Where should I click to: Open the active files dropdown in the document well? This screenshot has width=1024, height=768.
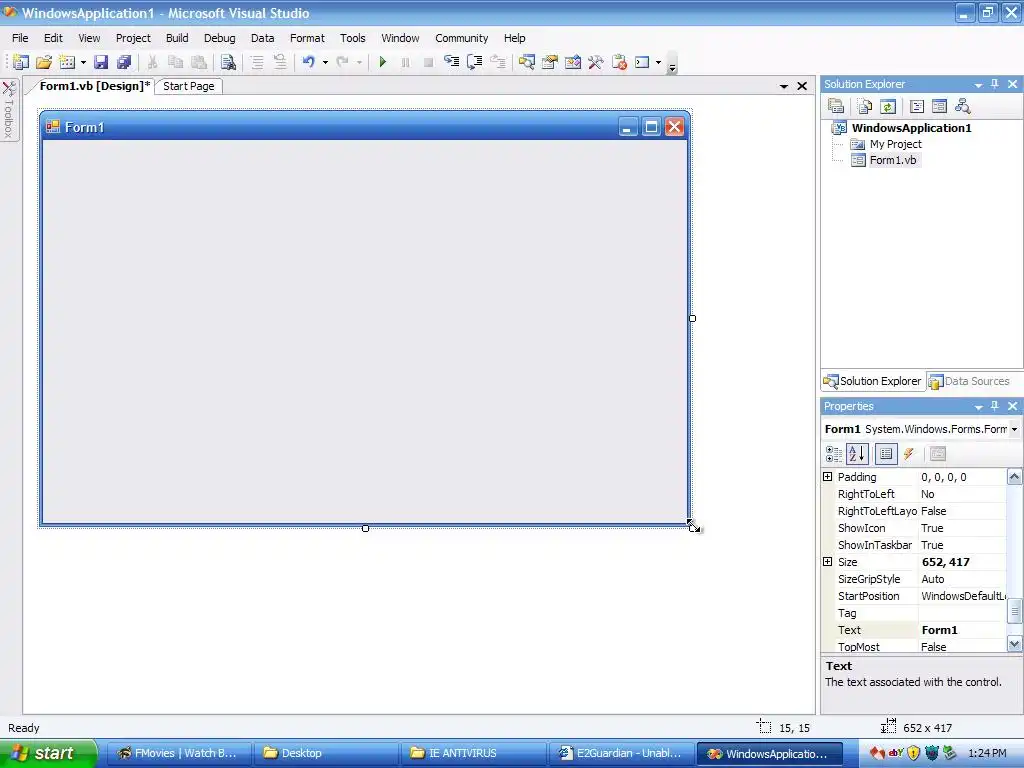pos(784,86)
